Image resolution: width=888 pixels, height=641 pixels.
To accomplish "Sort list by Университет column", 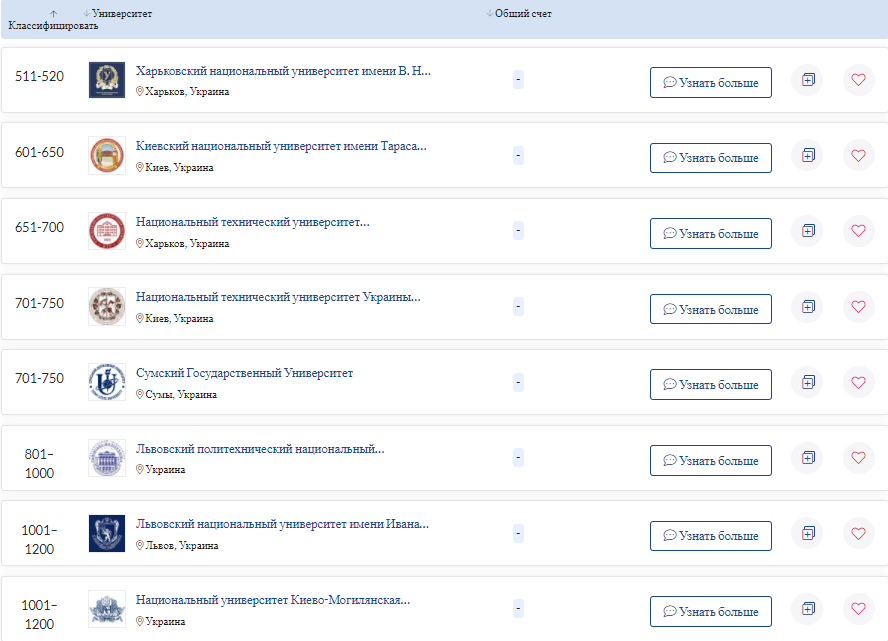I will click(86, 14).
